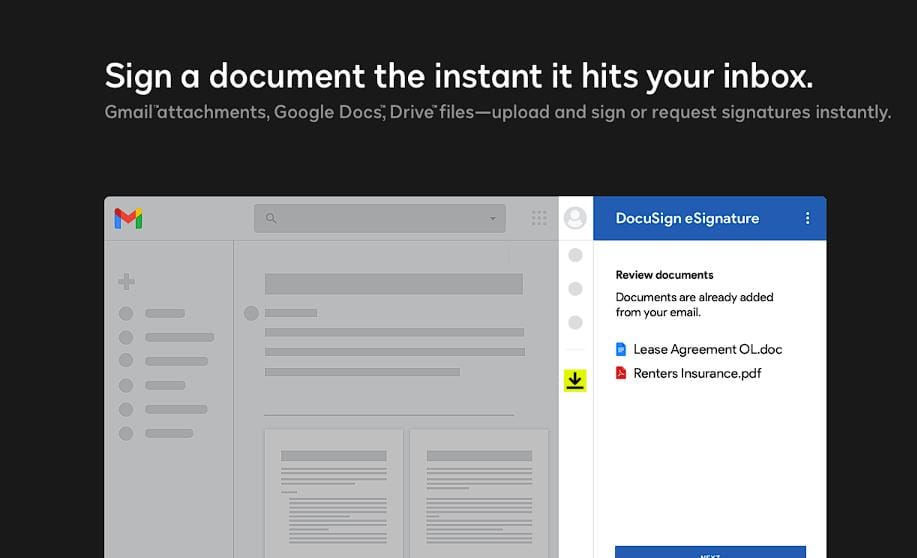Open the search options dropdown arrow
Image resolution: width=917 pixels, height=558 pixels.
coord(493,218)
